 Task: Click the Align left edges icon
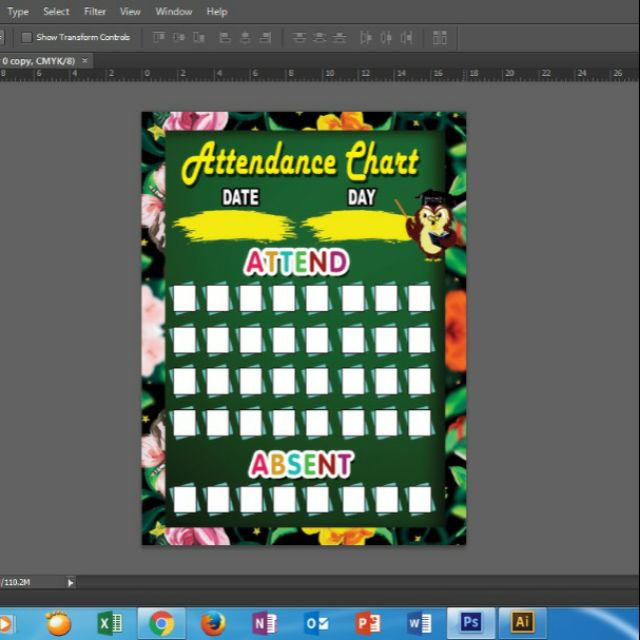[224, 38]
